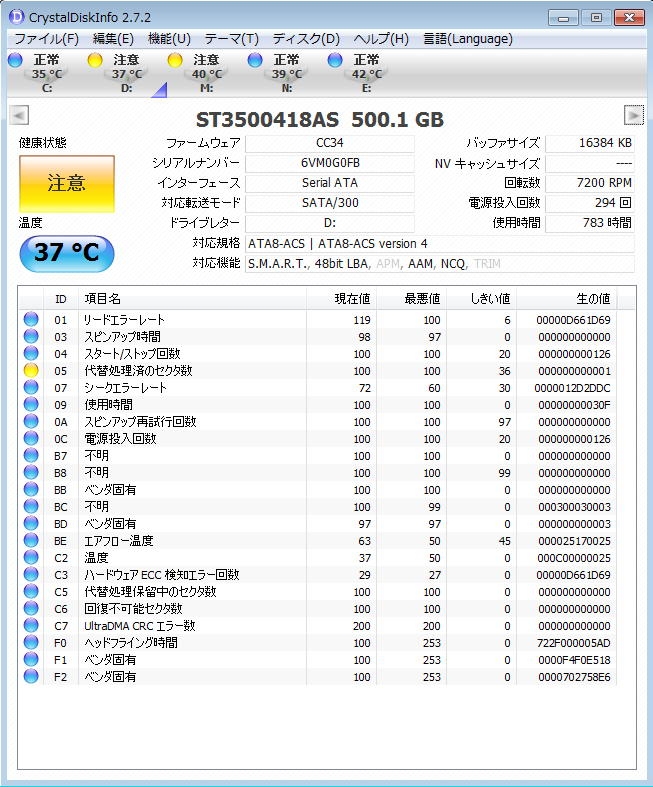Click the drive letter field D:

(330, 223)
